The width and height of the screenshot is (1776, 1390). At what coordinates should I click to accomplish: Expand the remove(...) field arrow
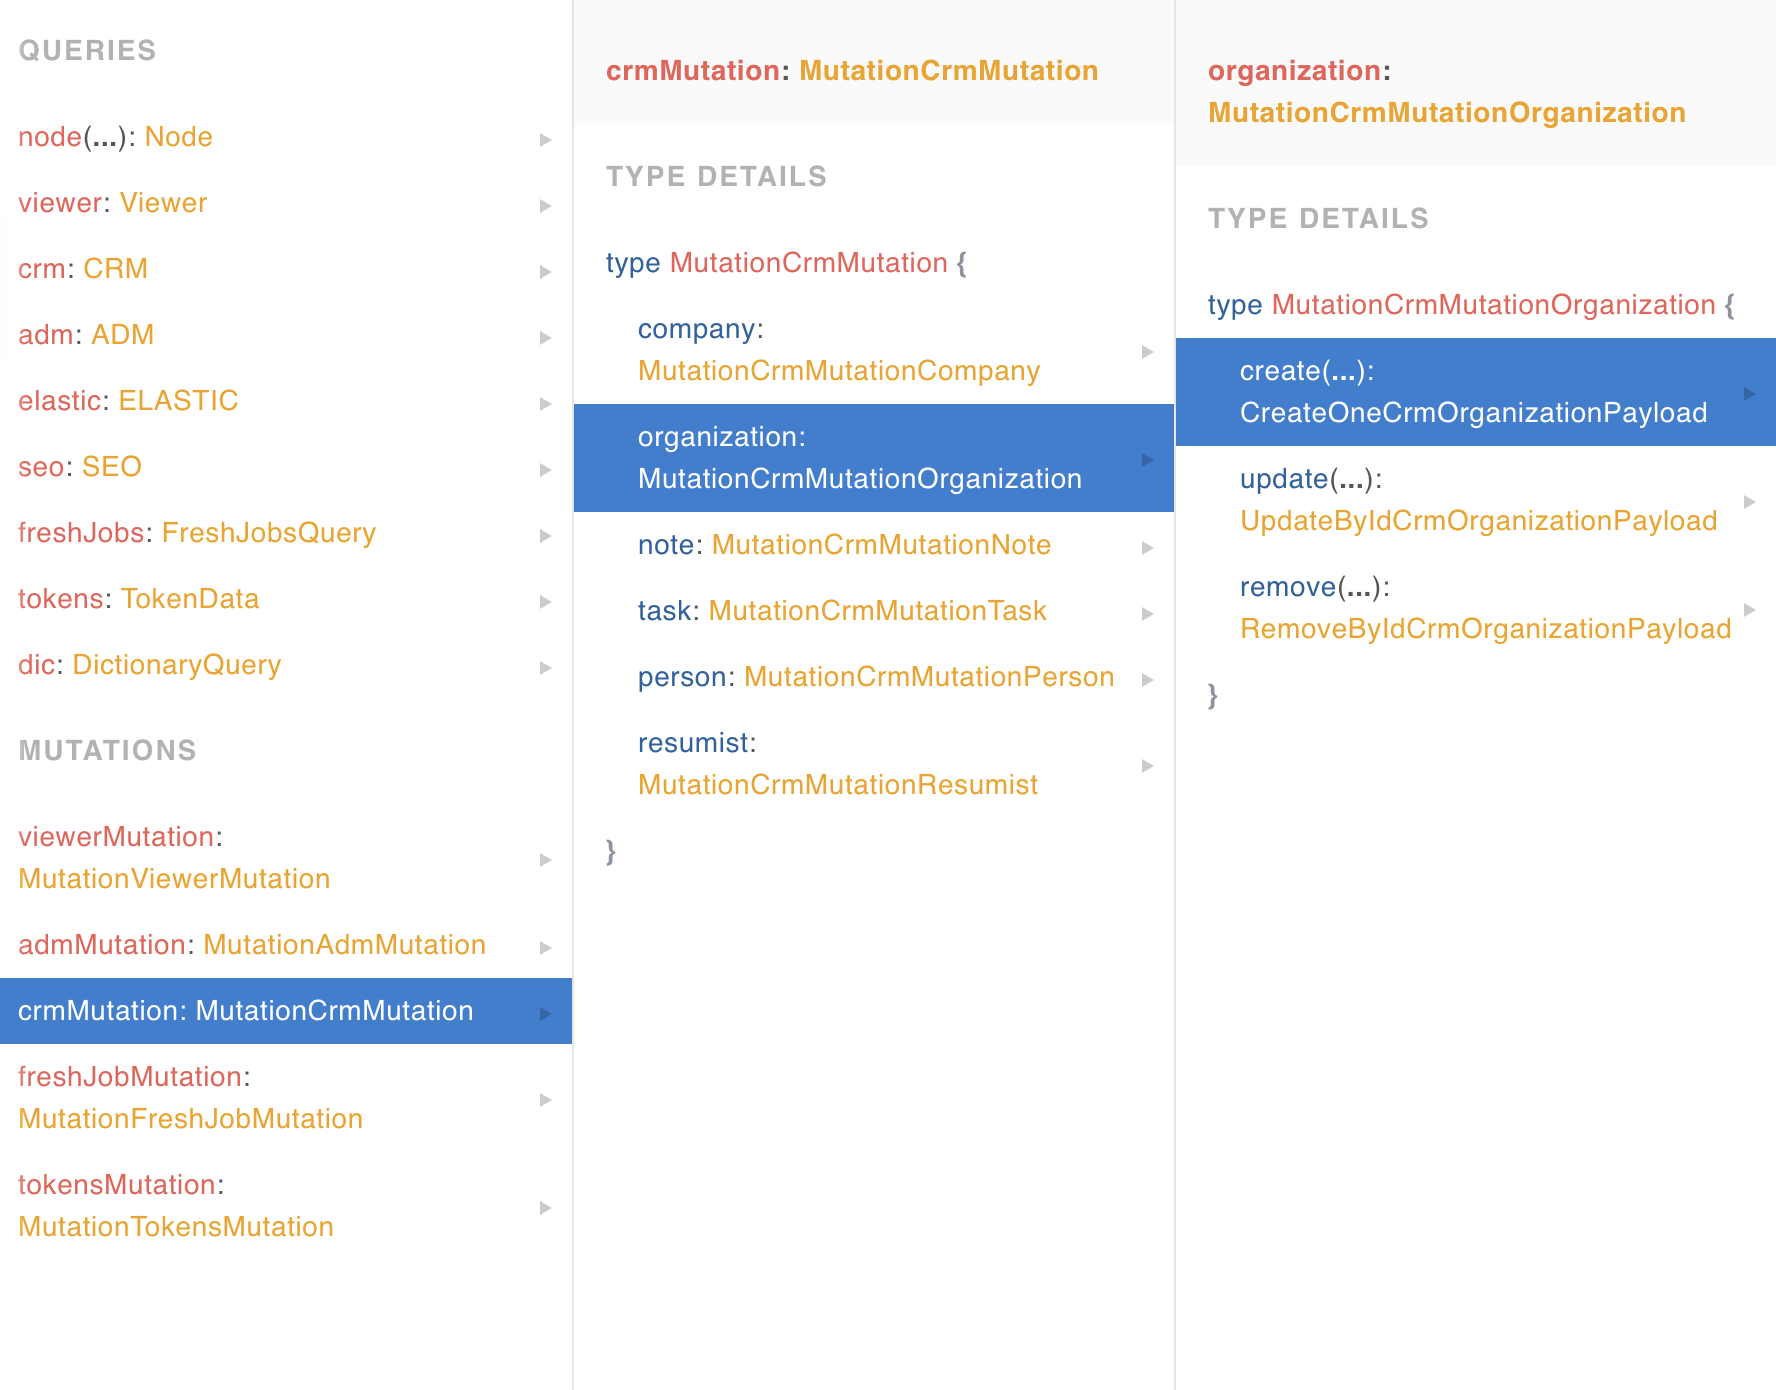(x=1749, y=609)
